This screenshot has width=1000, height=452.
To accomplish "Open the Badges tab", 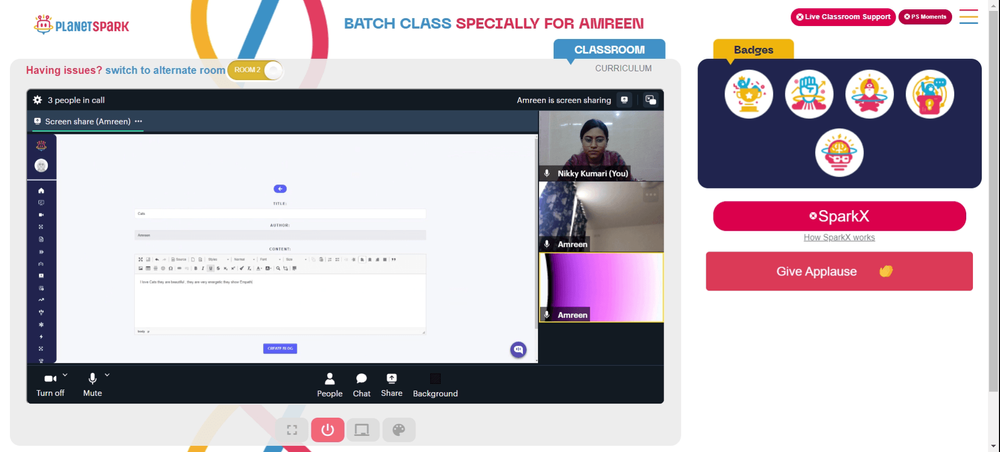I will click(753, 50).
